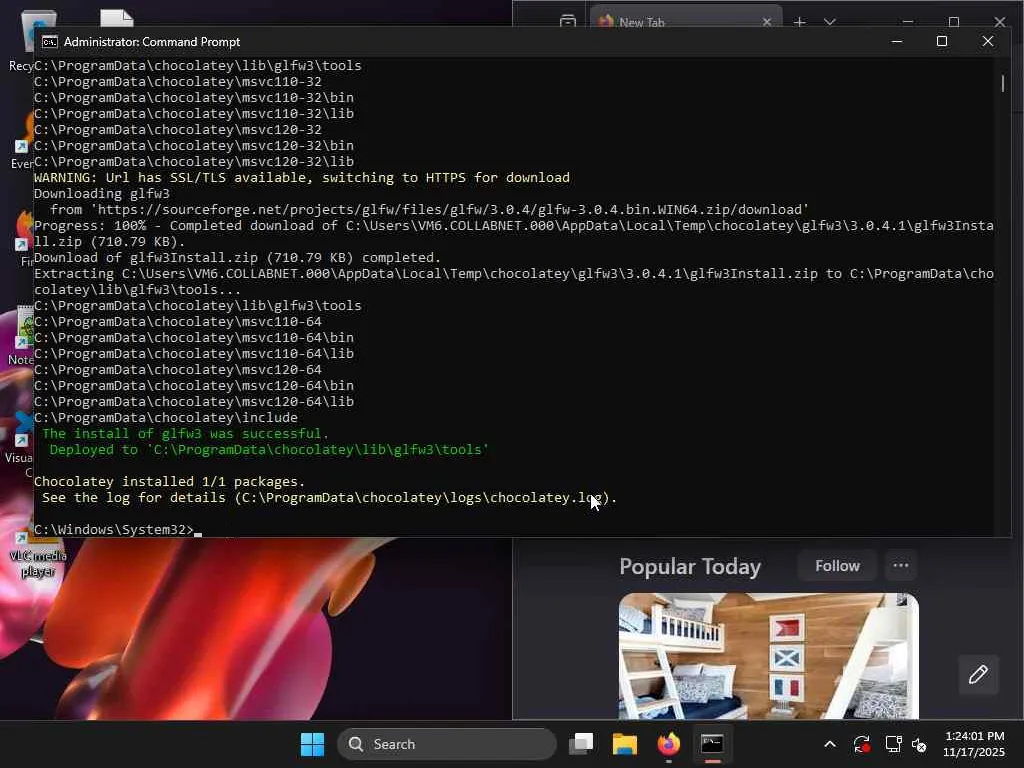The height and width of the screenshot is (768, 1024).
Task: Close the Command Prompt window
Action: pos(987,42)
